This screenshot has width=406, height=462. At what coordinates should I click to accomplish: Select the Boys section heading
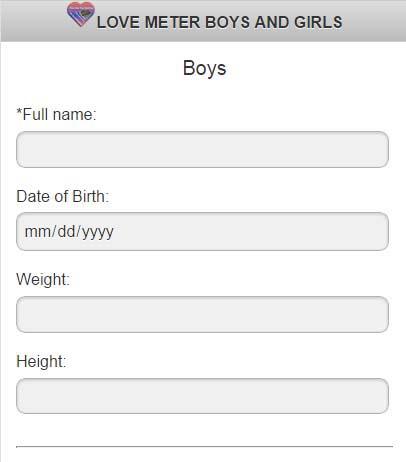coord(204,68)
